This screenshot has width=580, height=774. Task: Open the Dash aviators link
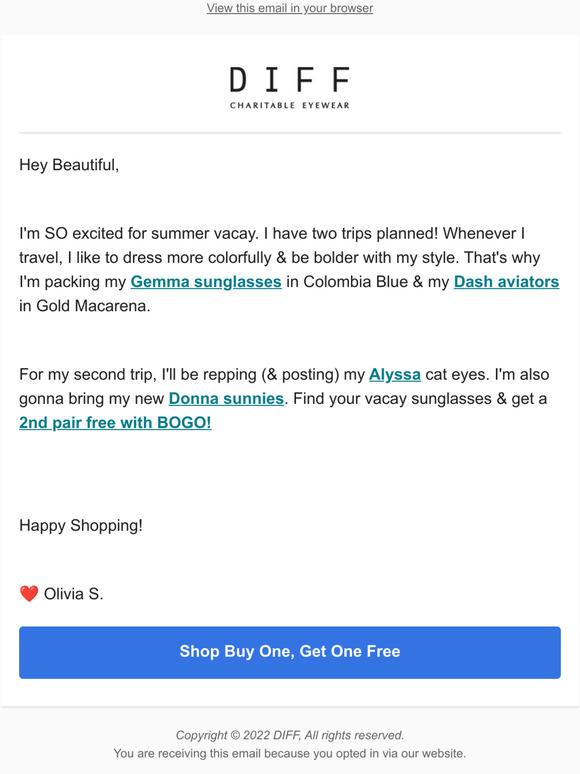click(506, 281)
